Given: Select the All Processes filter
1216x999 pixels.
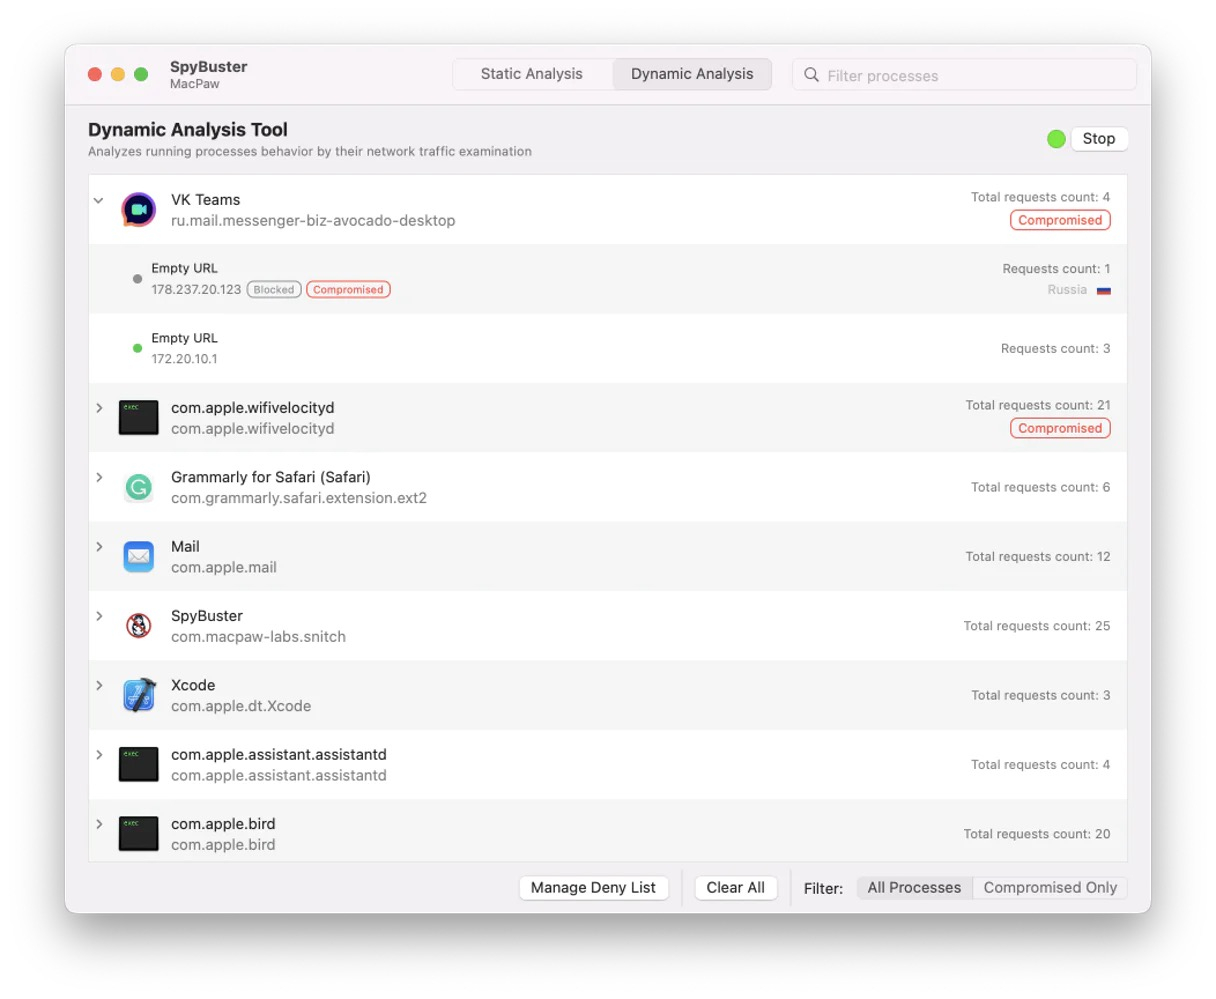Looking at the screenshot, I should click(914, 888).
